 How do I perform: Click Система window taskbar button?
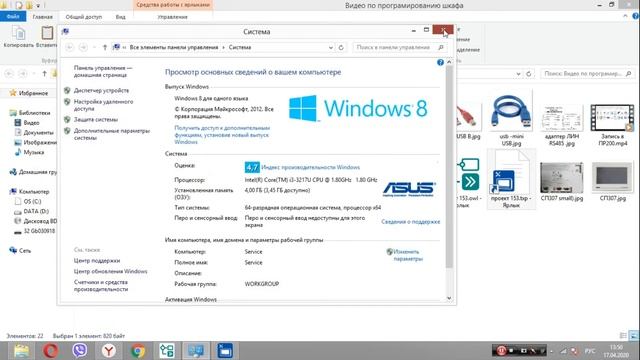(196, 351)
